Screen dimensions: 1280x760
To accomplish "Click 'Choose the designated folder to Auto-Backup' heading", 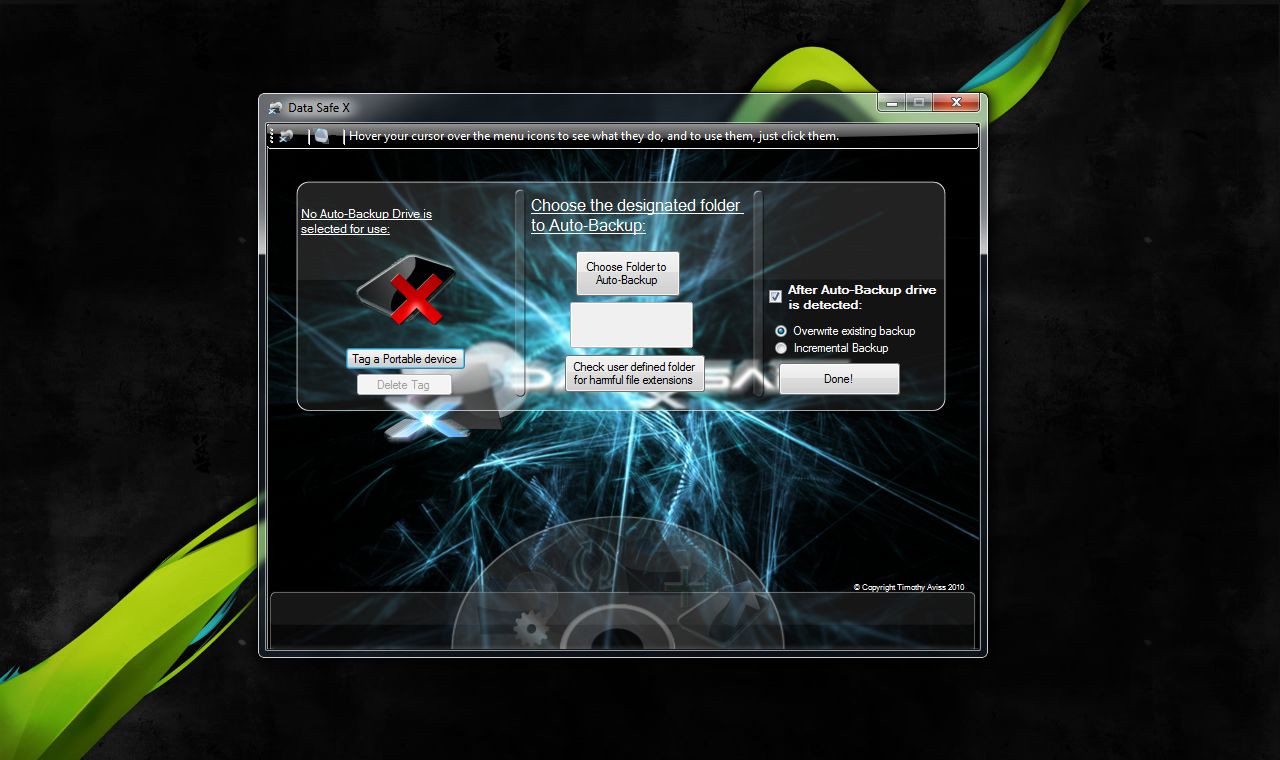I will [x=636, y=215].
